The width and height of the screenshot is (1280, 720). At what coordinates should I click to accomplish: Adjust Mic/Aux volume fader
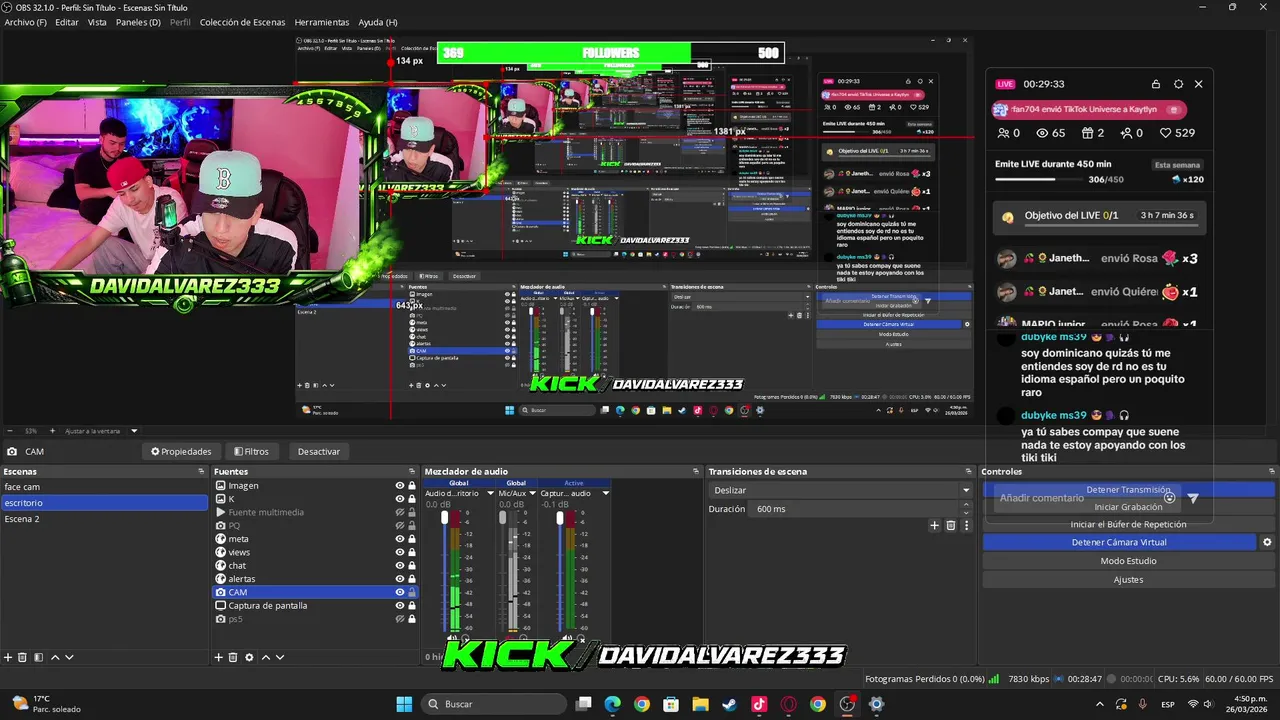point(503,519)
